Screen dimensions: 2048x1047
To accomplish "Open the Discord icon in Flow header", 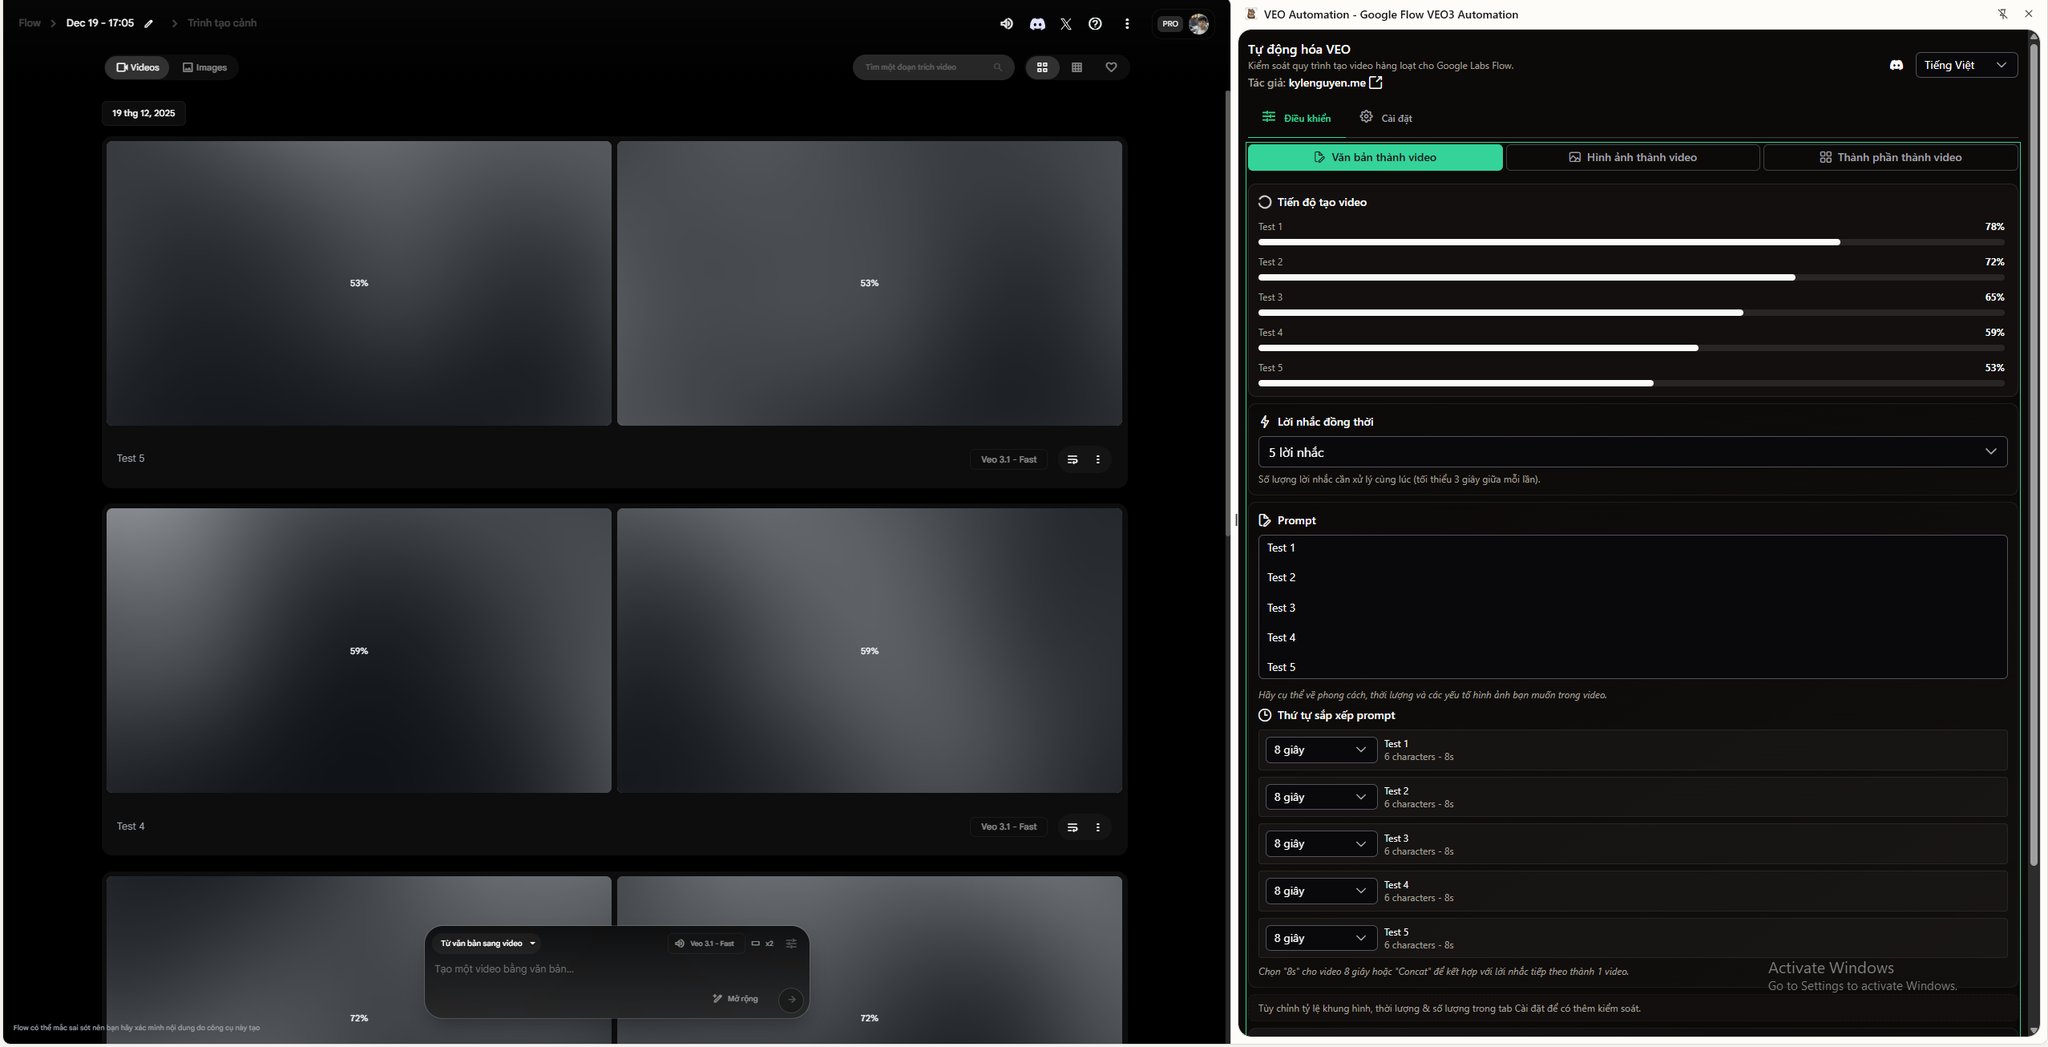I will 1037,24.
